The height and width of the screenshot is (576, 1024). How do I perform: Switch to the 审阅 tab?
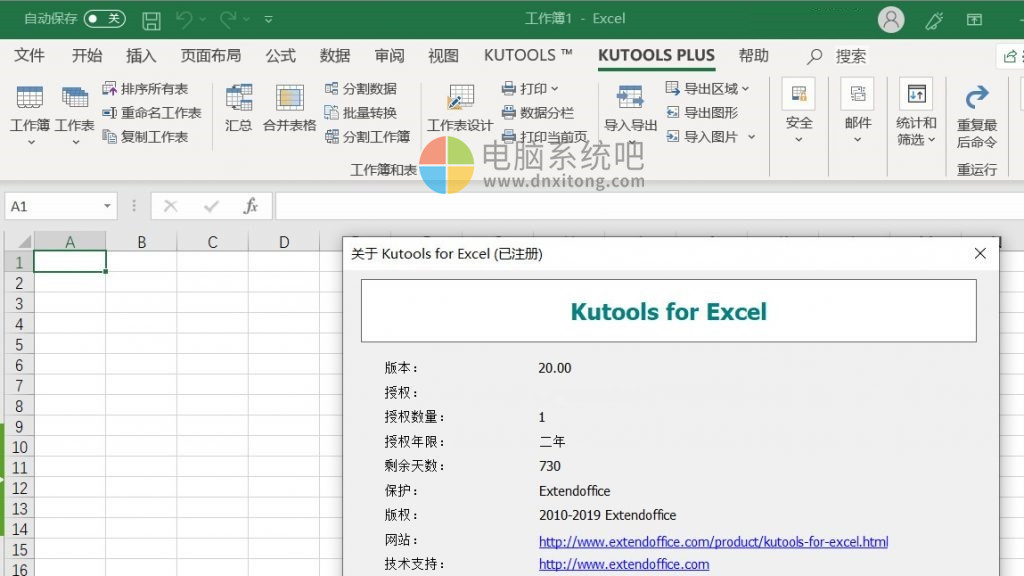[389, 56]
